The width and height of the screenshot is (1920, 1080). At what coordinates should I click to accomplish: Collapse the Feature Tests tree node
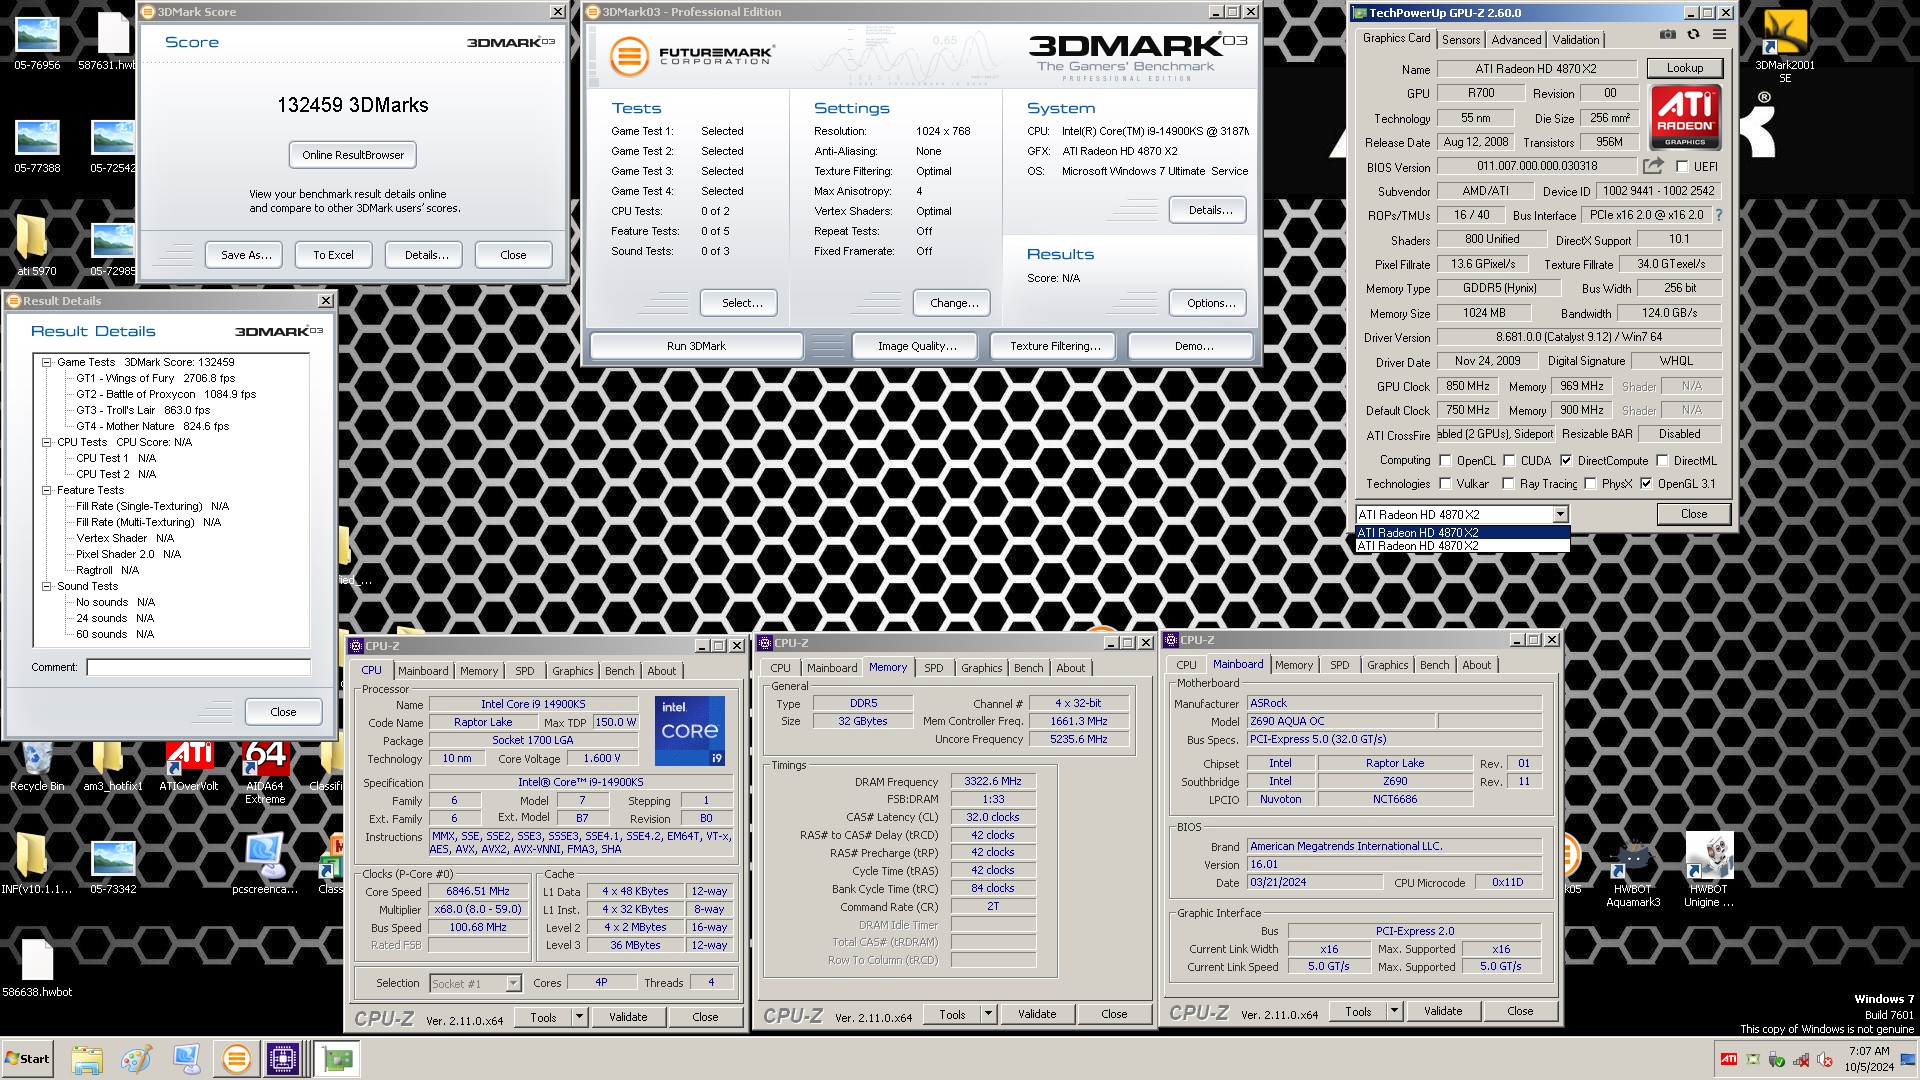46,490
